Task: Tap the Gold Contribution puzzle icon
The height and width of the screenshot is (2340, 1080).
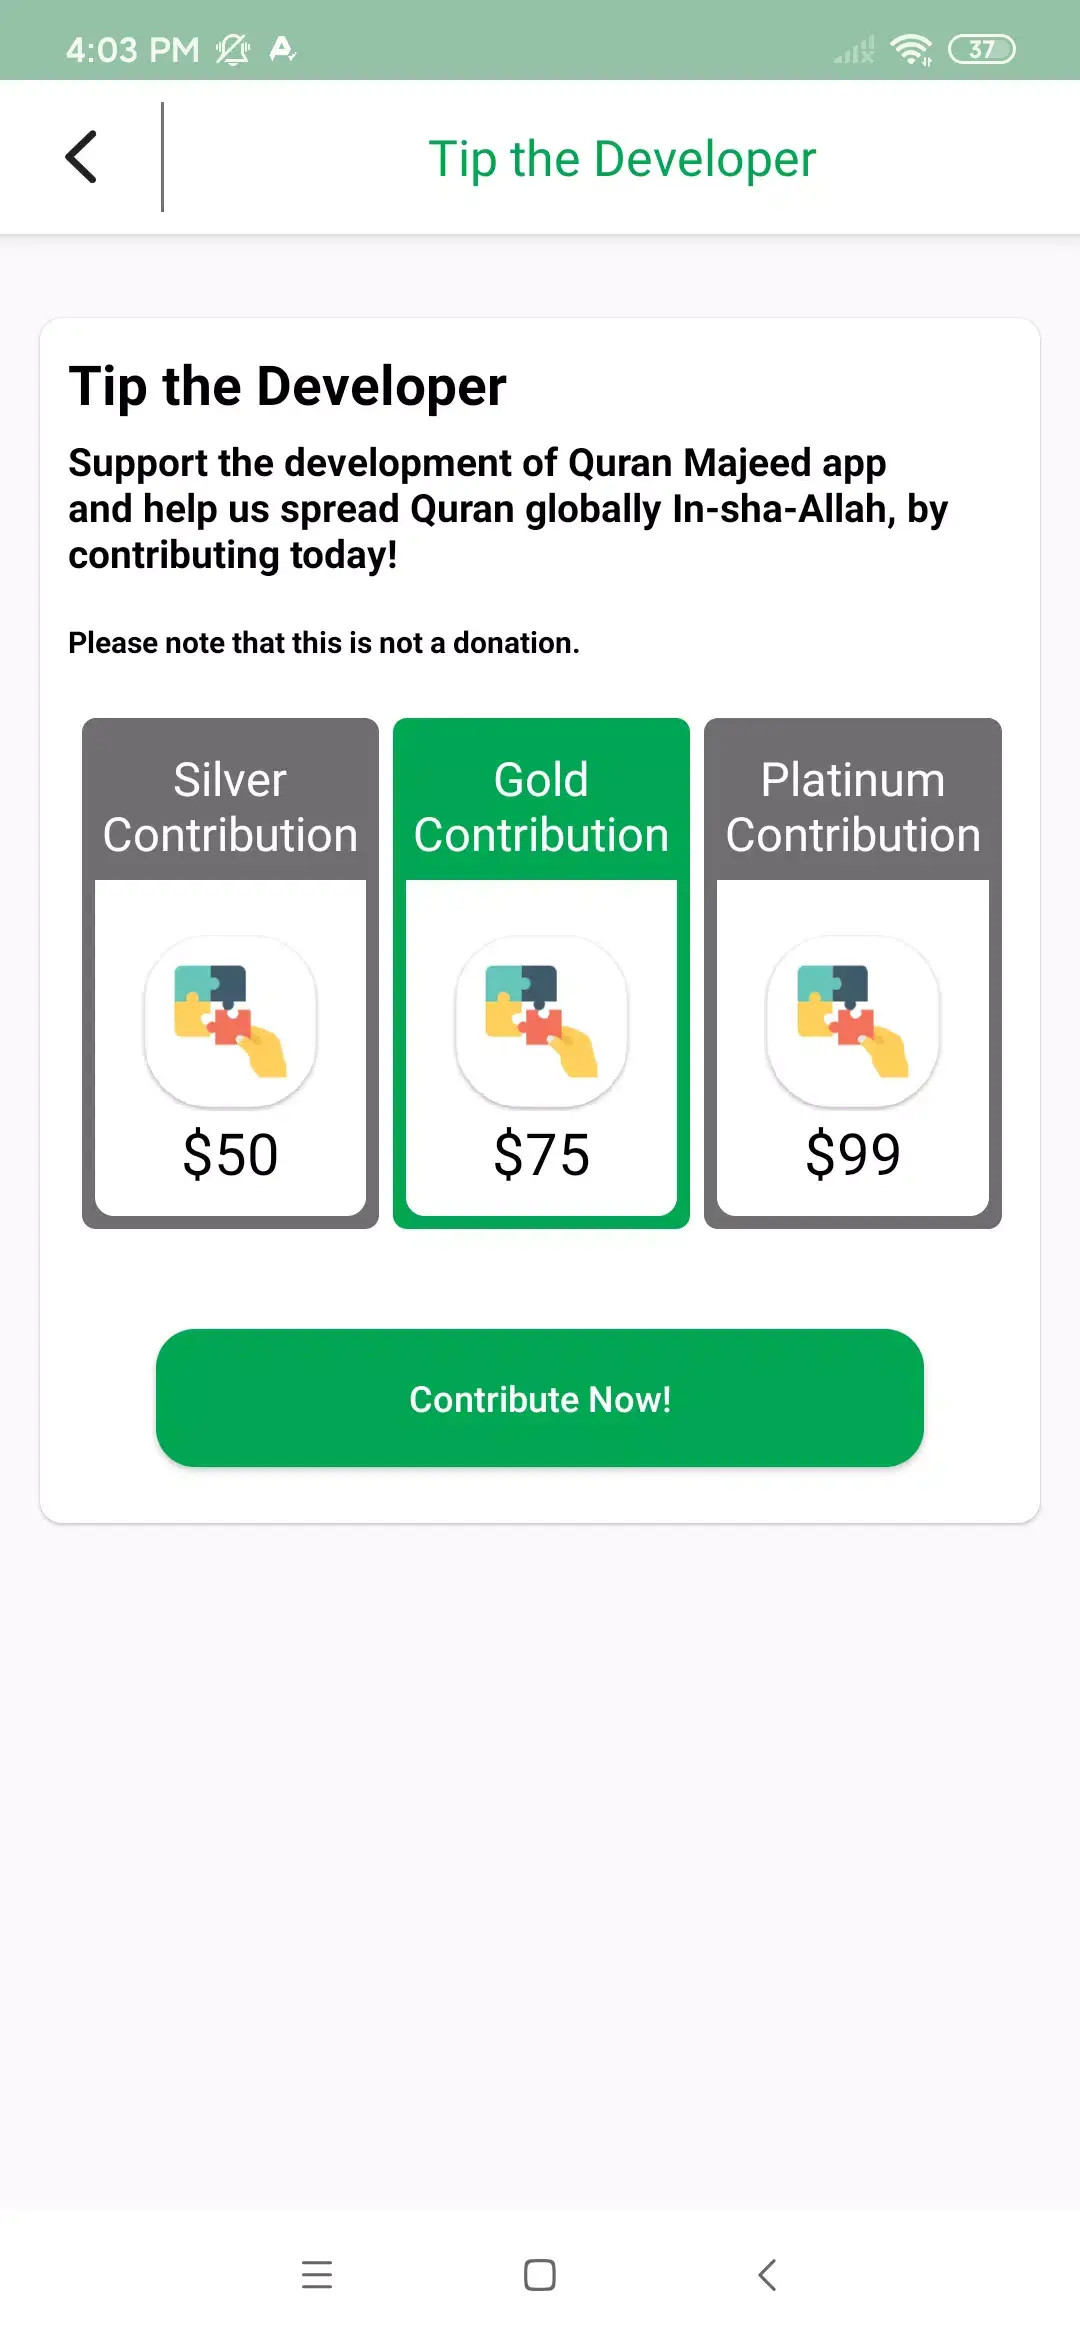Action: click(x=541, y=1021)
